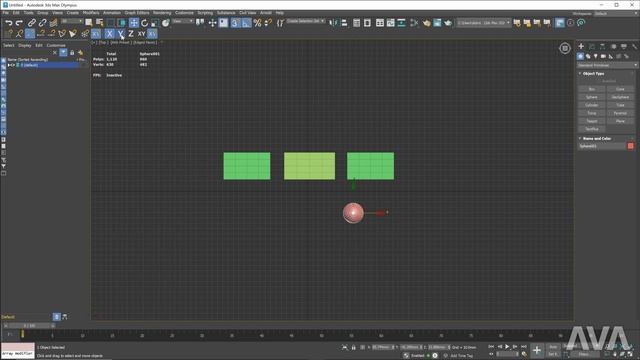640x360 pixels.
Task: Click the Cylinder primitive button
Action: 591,105
